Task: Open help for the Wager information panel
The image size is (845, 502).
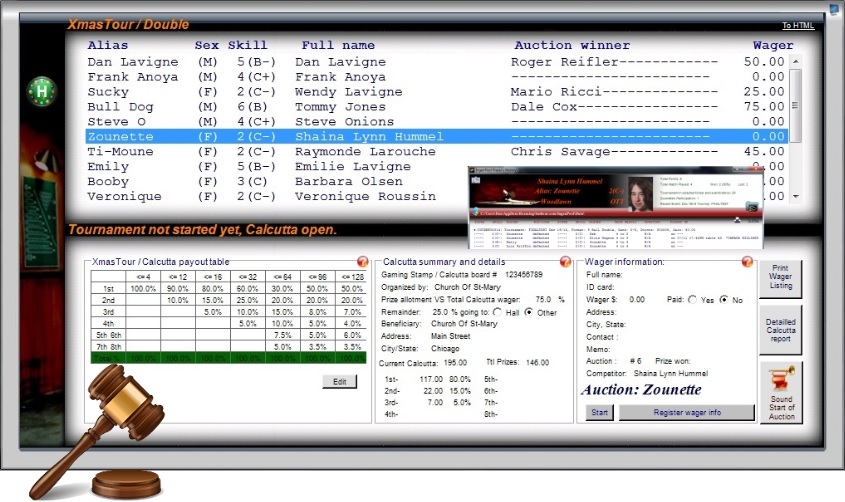Action: point(747,262)
